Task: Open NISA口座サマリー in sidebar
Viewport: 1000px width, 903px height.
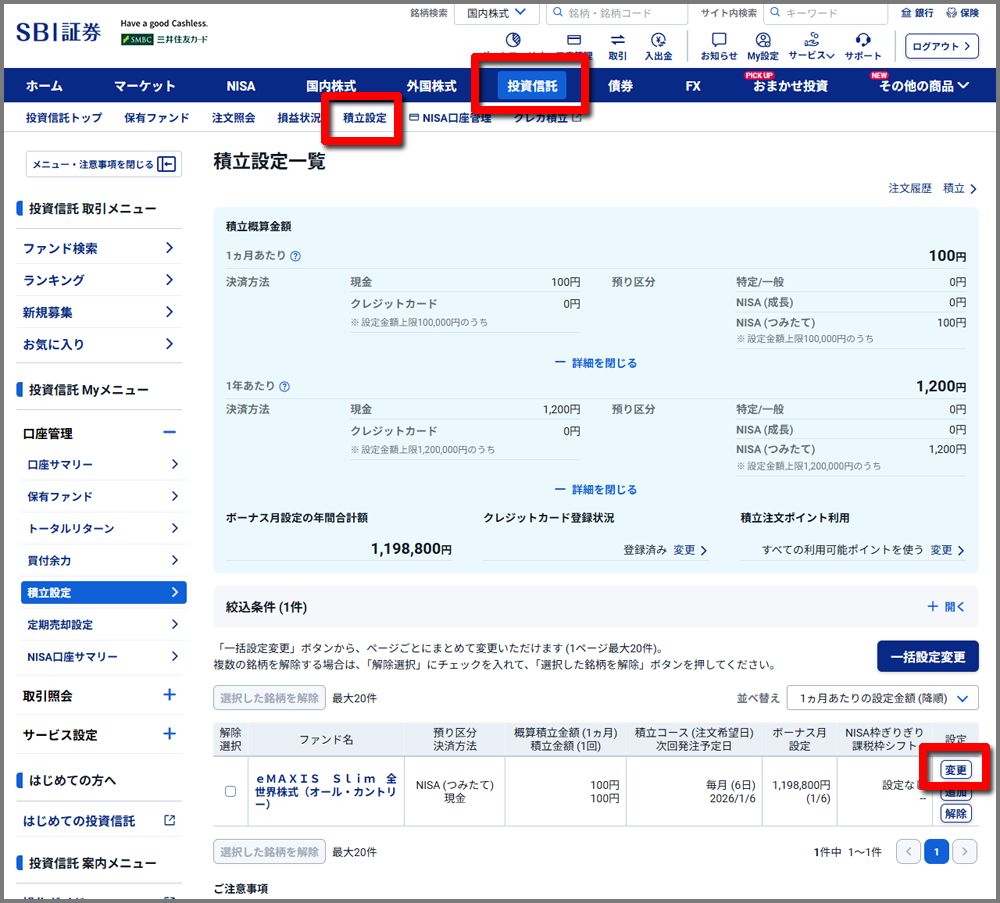Action: pos(103,656)
